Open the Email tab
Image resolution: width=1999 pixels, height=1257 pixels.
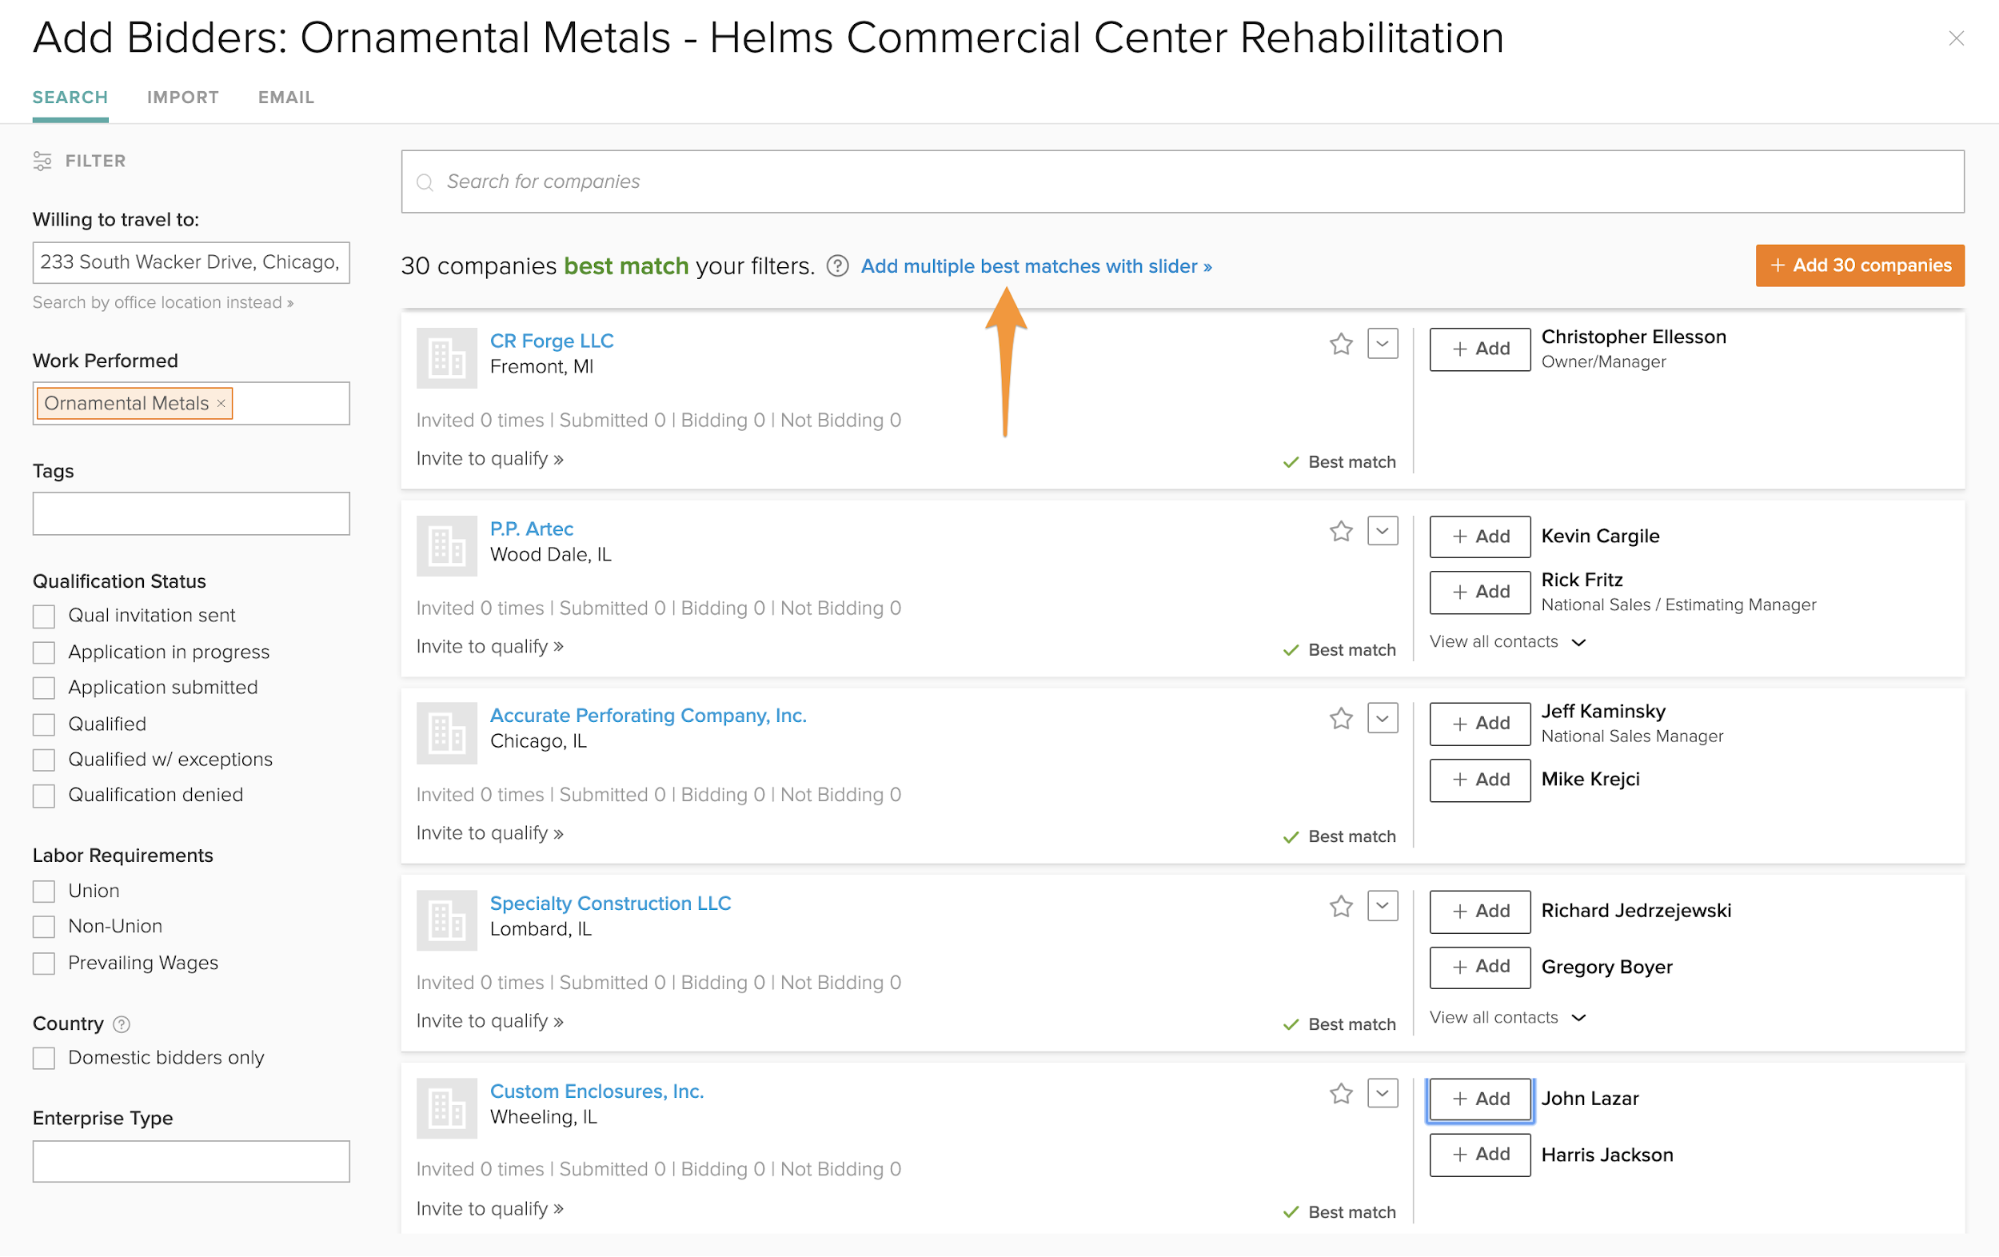point(286,97)
